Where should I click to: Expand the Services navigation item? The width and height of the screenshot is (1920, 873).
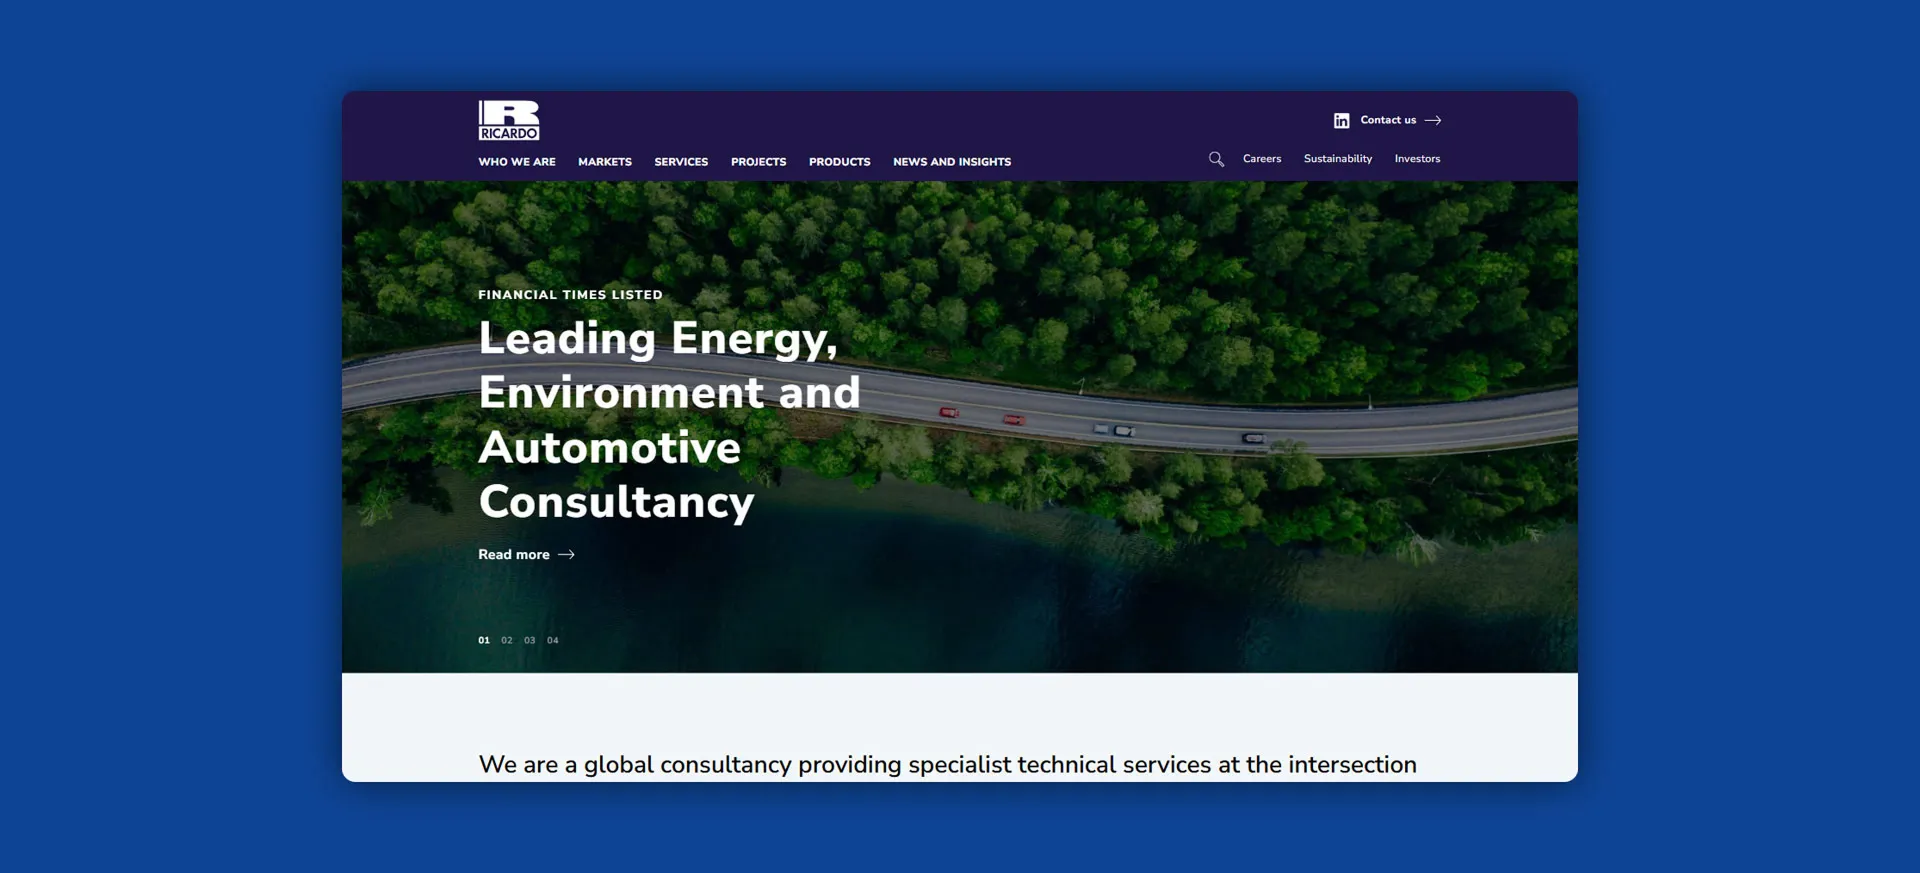click(x=681, y=162)
